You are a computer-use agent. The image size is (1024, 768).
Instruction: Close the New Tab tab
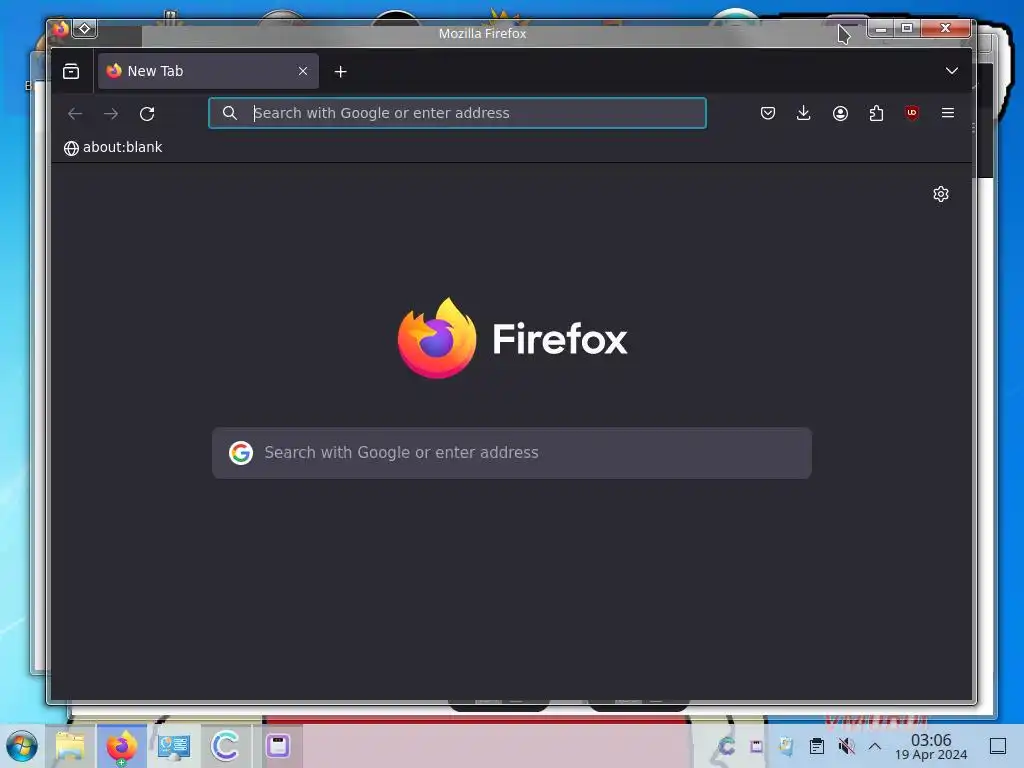coord(303,71)
